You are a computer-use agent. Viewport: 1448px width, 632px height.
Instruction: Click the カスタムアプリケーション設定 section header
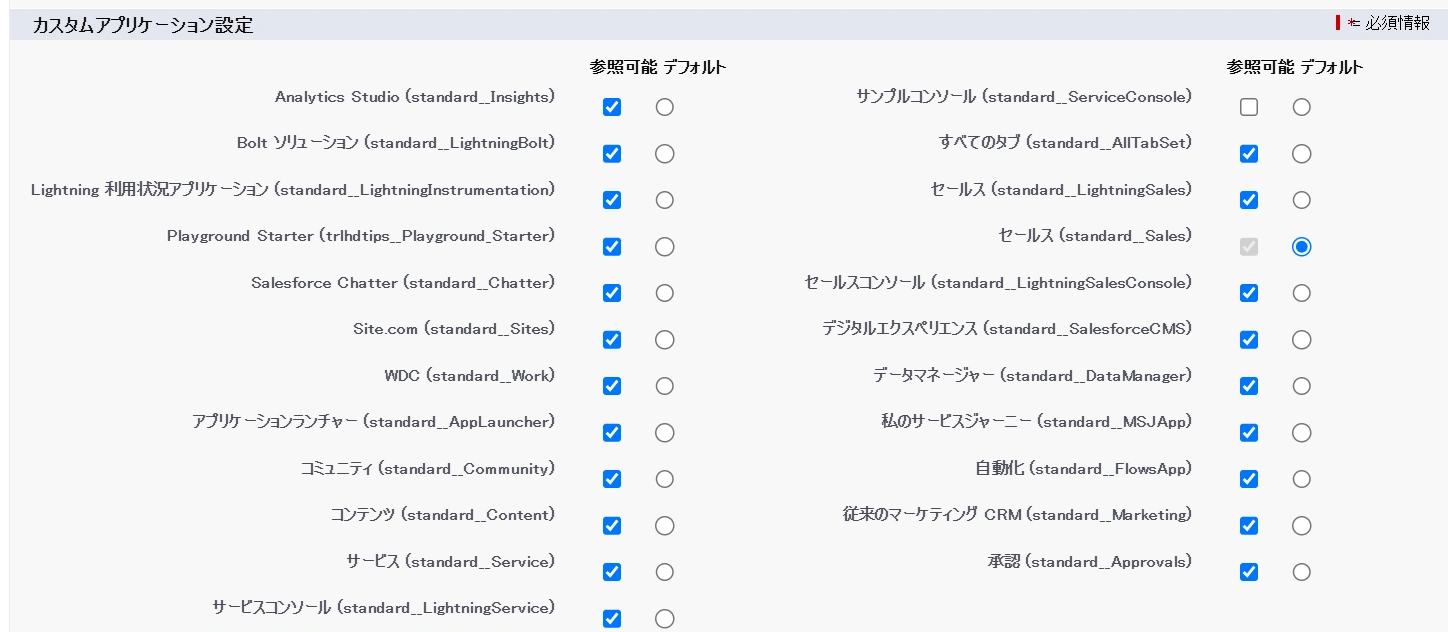coord(143,26)
